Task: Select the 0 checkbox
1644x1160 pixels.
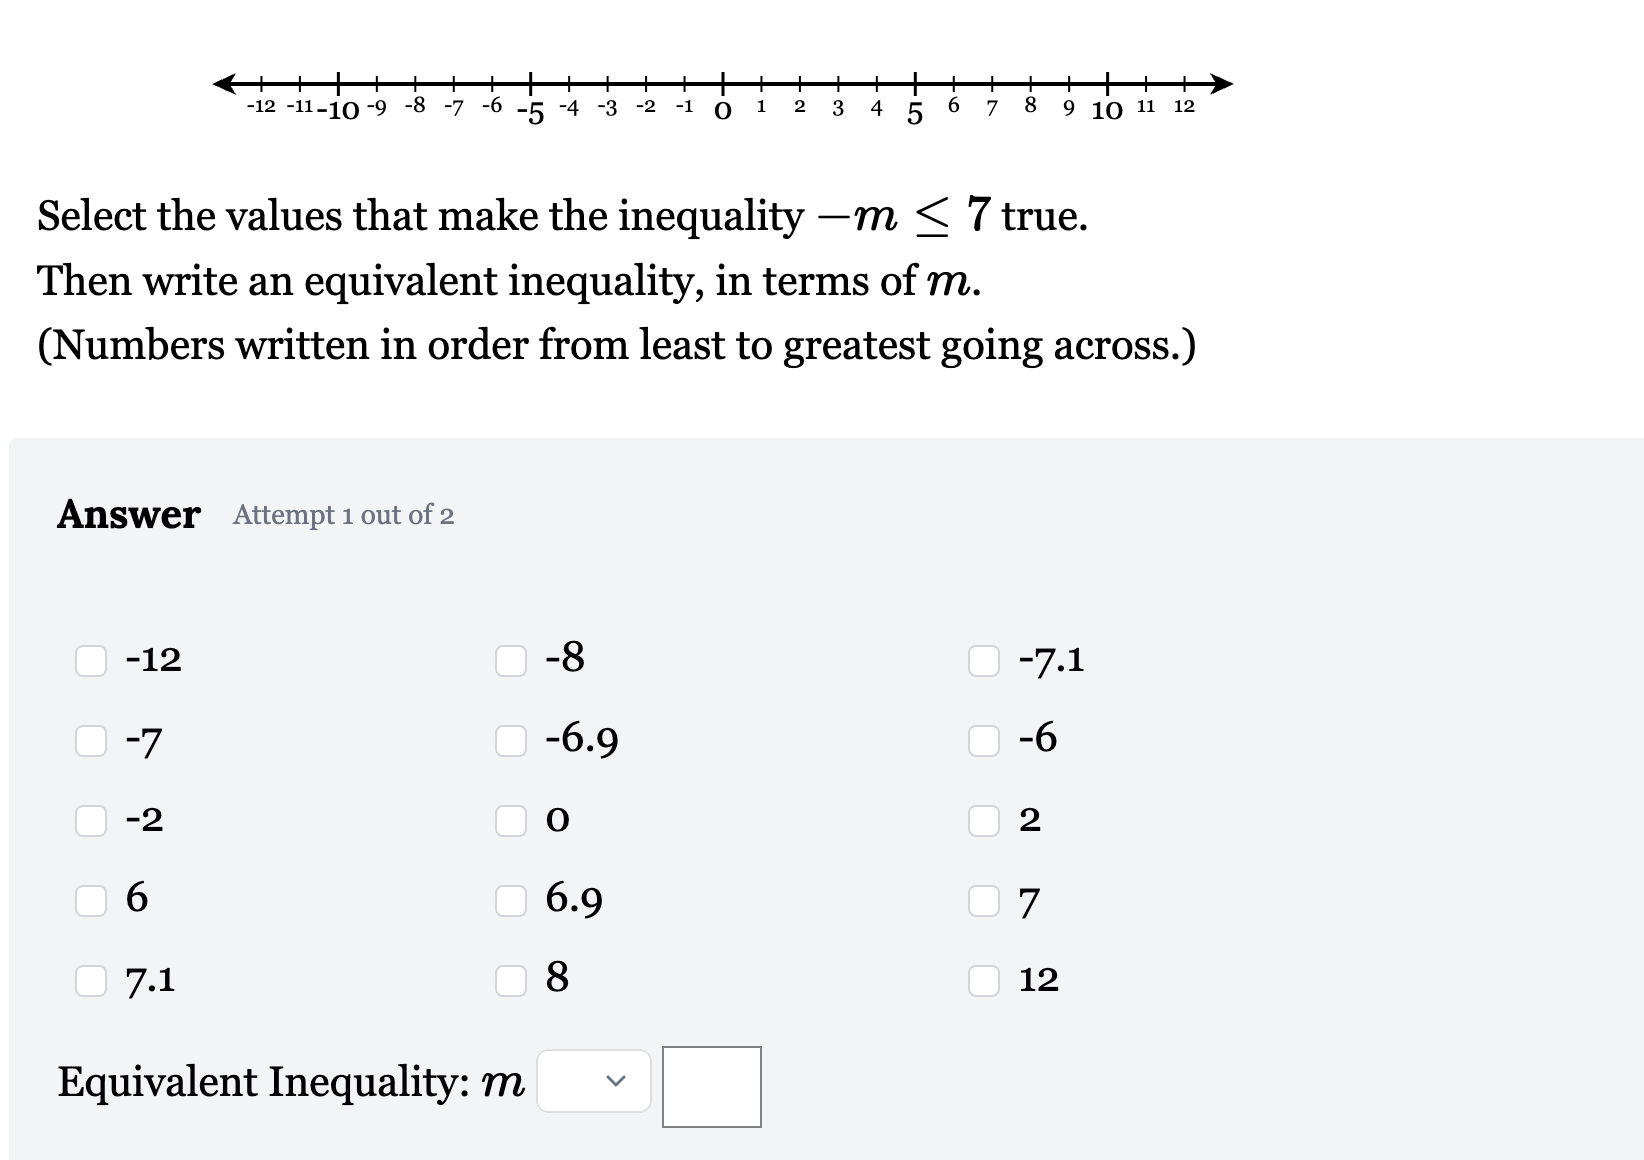Action: pos(512,820)
